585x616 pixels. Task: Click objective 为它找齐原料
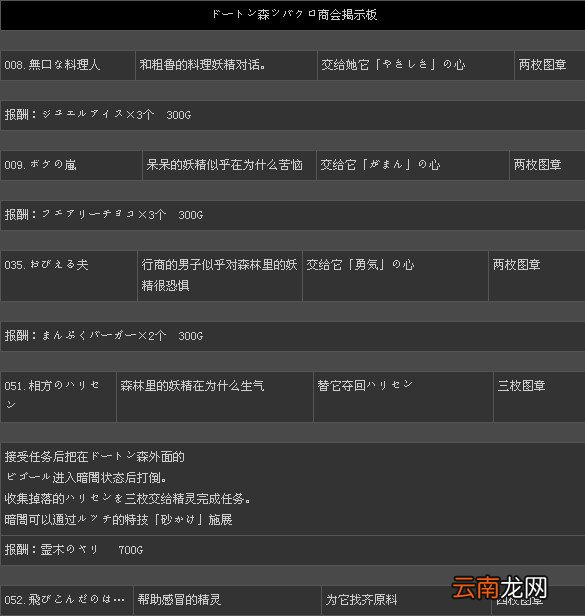361,600
